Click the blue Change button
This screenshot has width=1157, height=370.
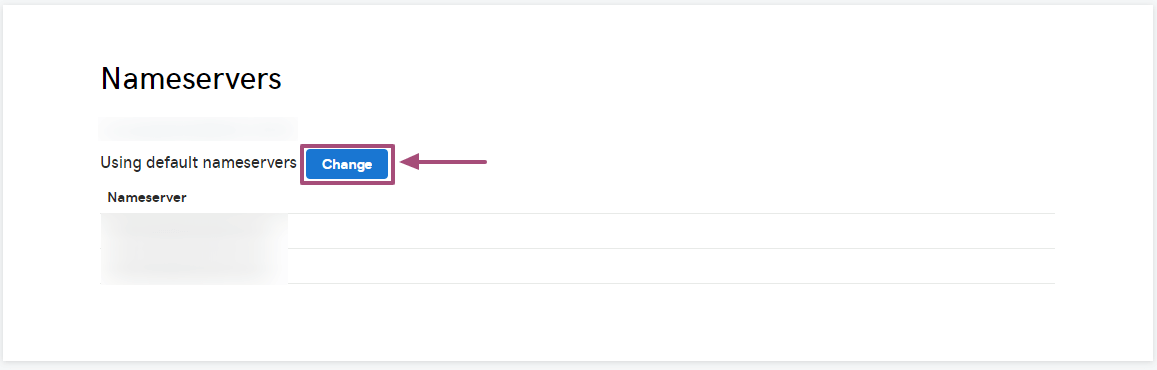347,164
